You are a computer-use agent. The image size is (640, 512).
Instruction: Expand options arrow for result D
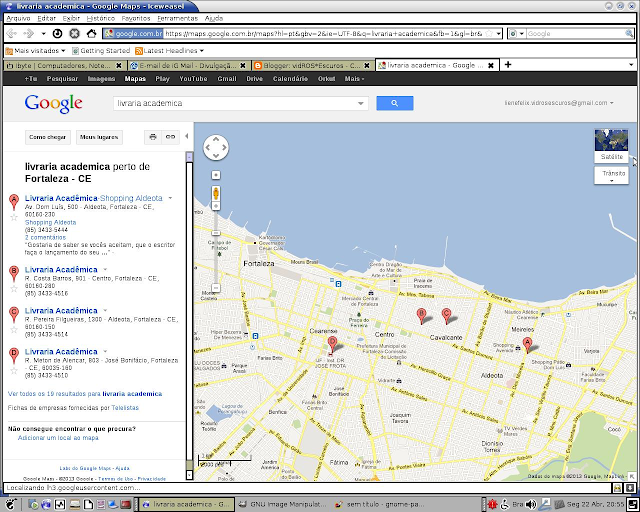coord(105,351)
